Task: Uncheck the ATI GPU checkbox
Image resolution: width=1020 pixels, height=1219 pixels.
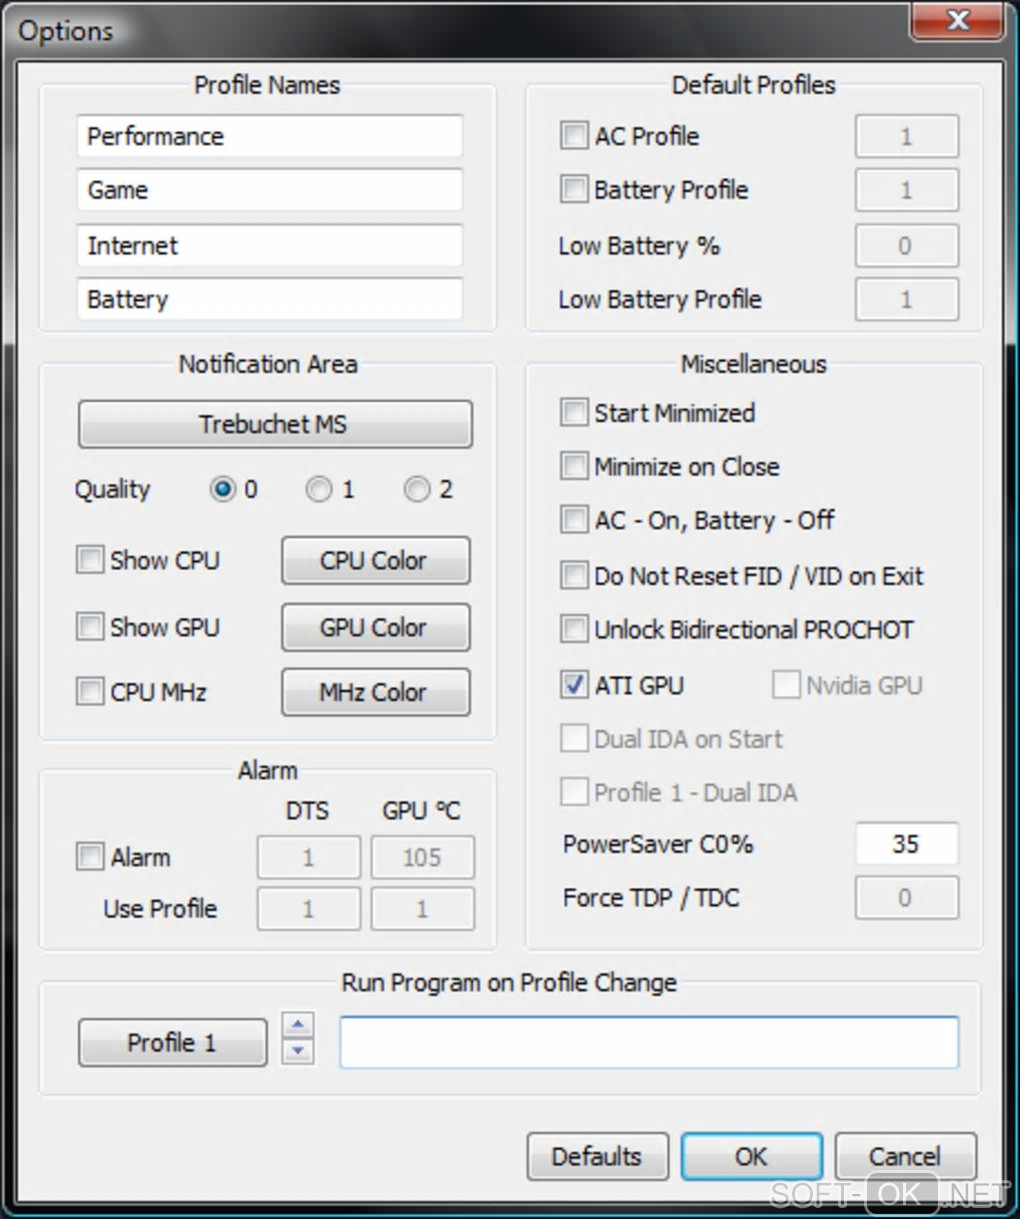Action: coord(574,685)
